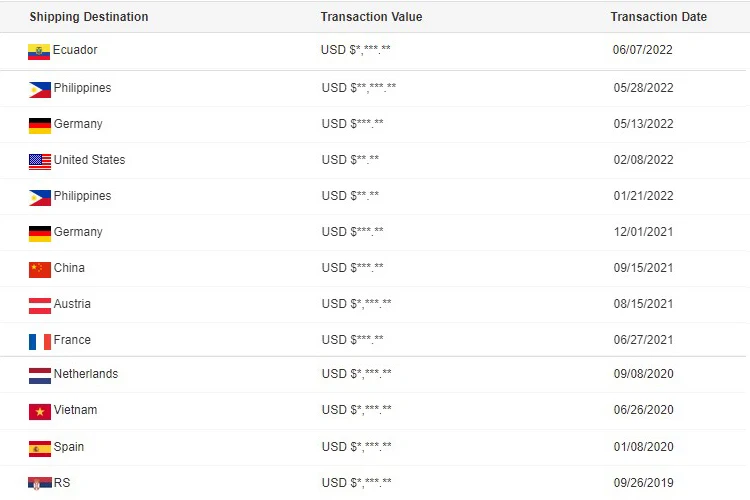Click the Spain flag icon
750x500 pixels.
tap(40, 448)
